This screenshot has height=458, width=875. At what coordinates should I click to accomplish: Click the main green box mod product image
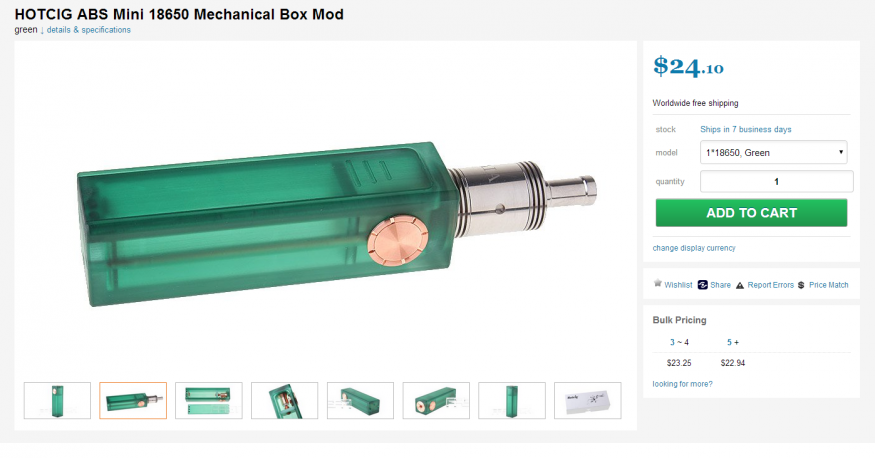point(336,223)
